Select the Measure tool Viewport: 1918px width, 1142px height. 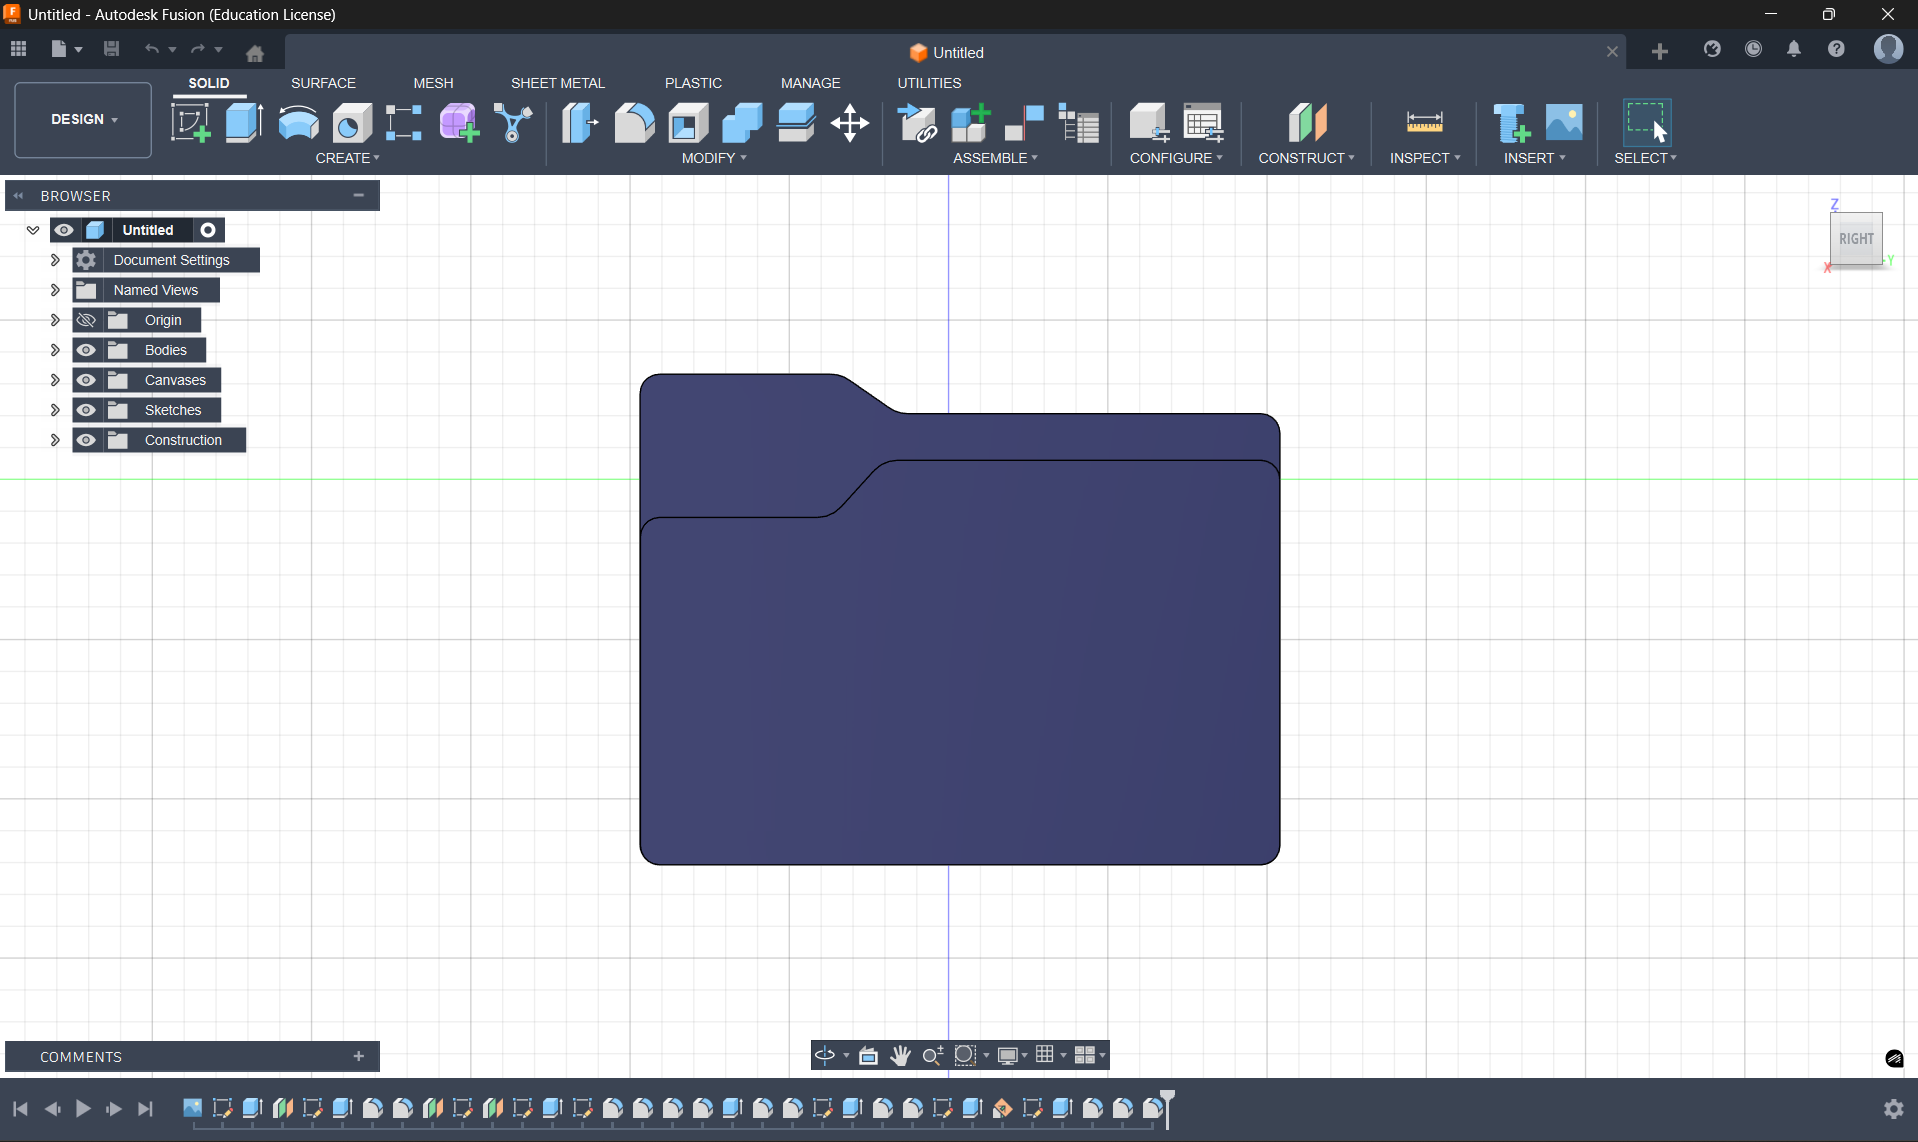click(x=1424, y=123)
